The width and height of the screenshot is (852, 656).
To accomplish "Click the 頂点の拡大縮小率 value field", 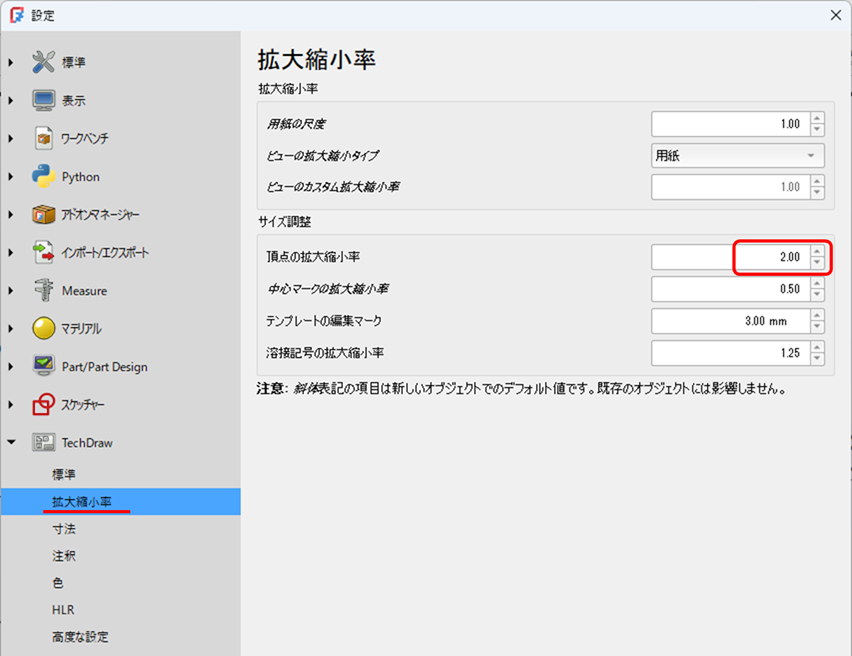I will [730, 257].
